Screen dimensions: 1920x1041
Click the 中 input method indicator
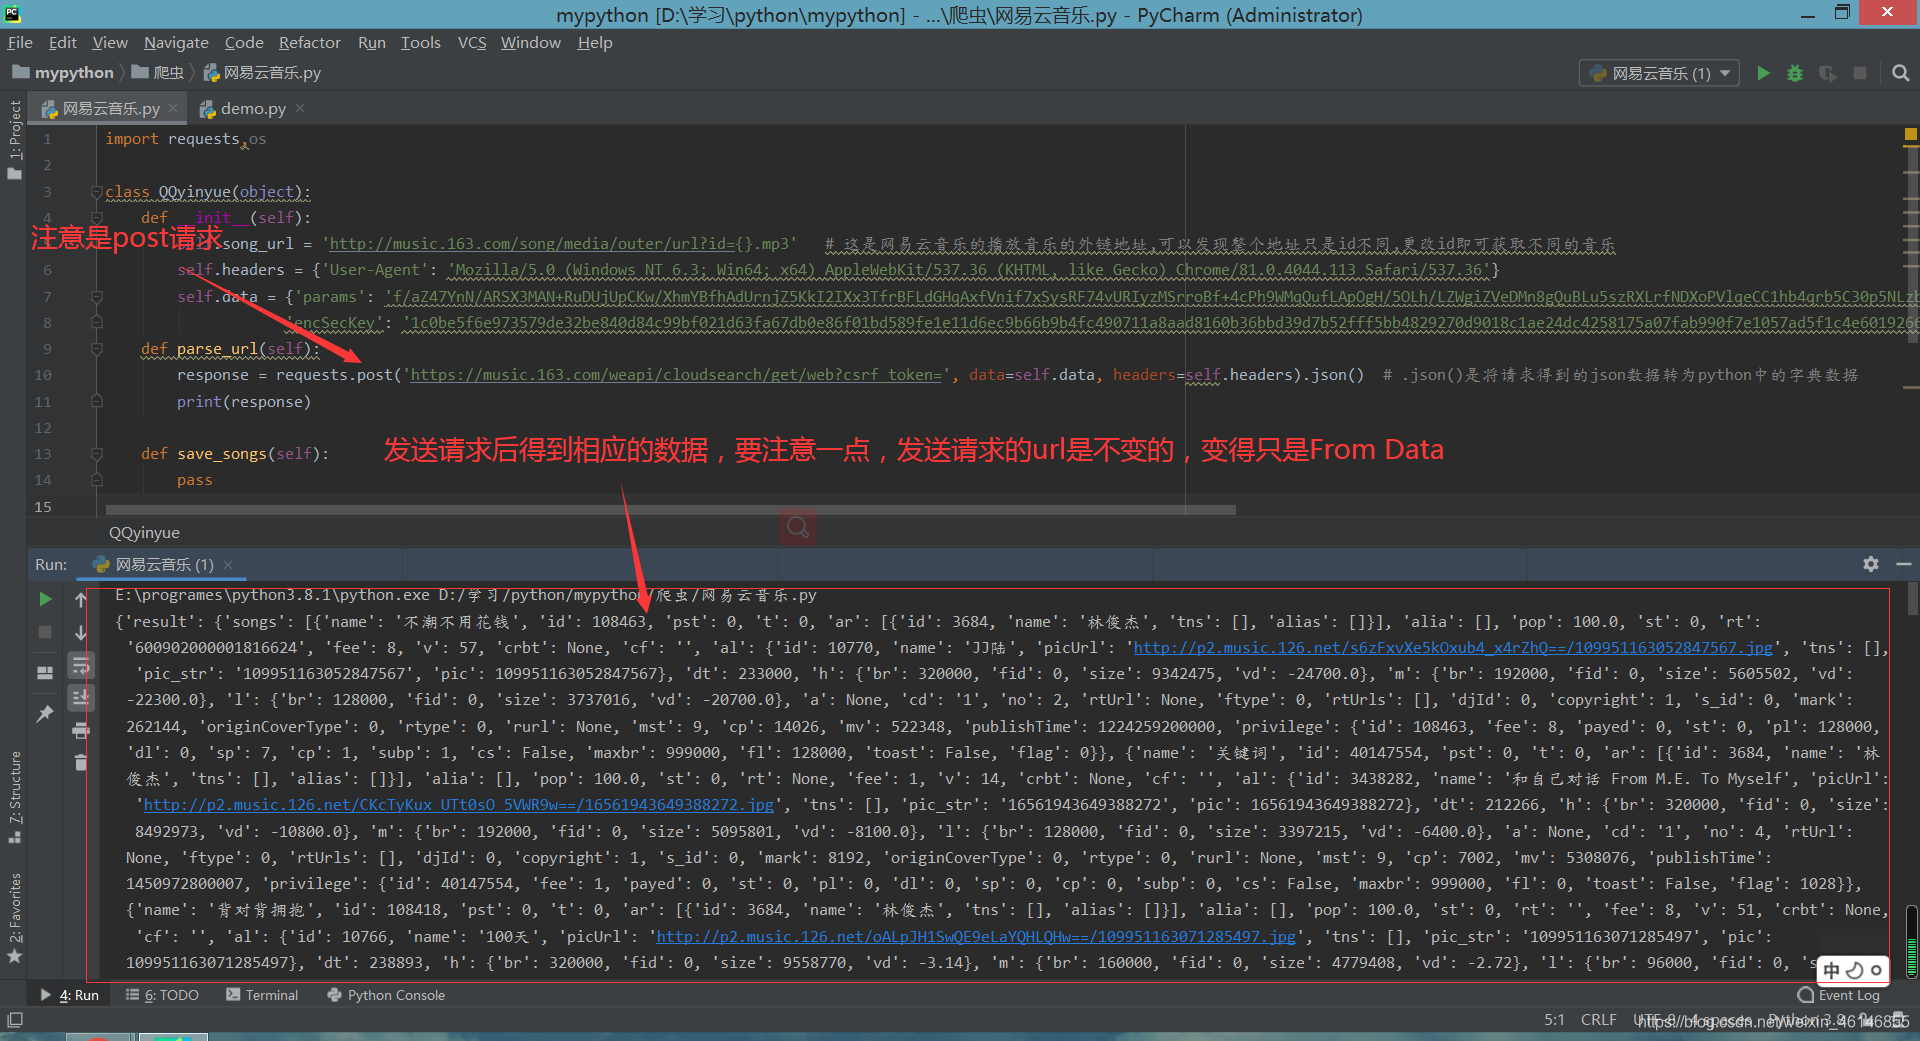point(1831,969)
